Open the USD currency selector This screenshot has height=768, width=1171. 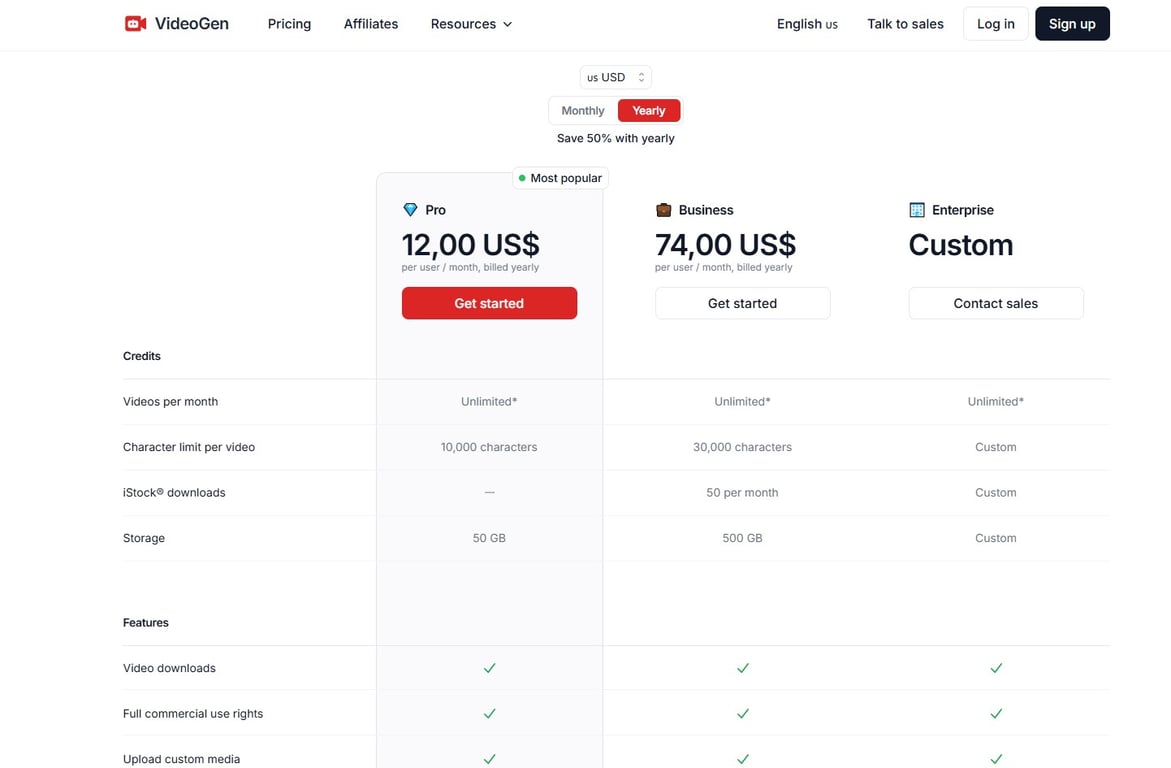click(615, 77)
